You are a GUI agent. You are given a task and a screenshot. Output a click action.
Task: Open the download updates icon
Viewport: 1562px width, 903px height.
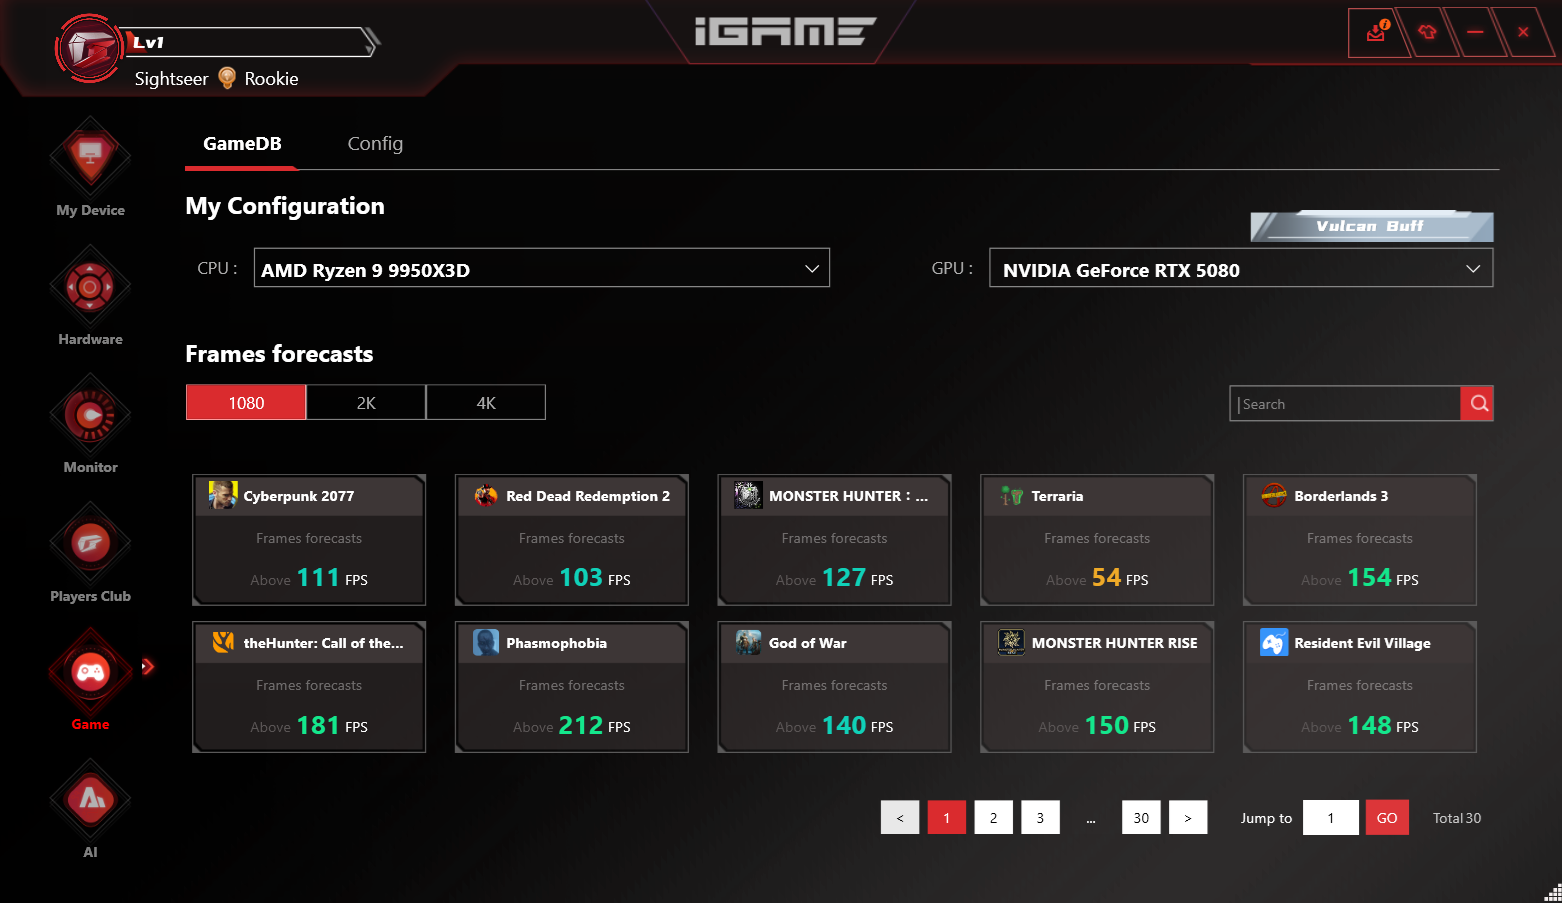pos(1378,32)
